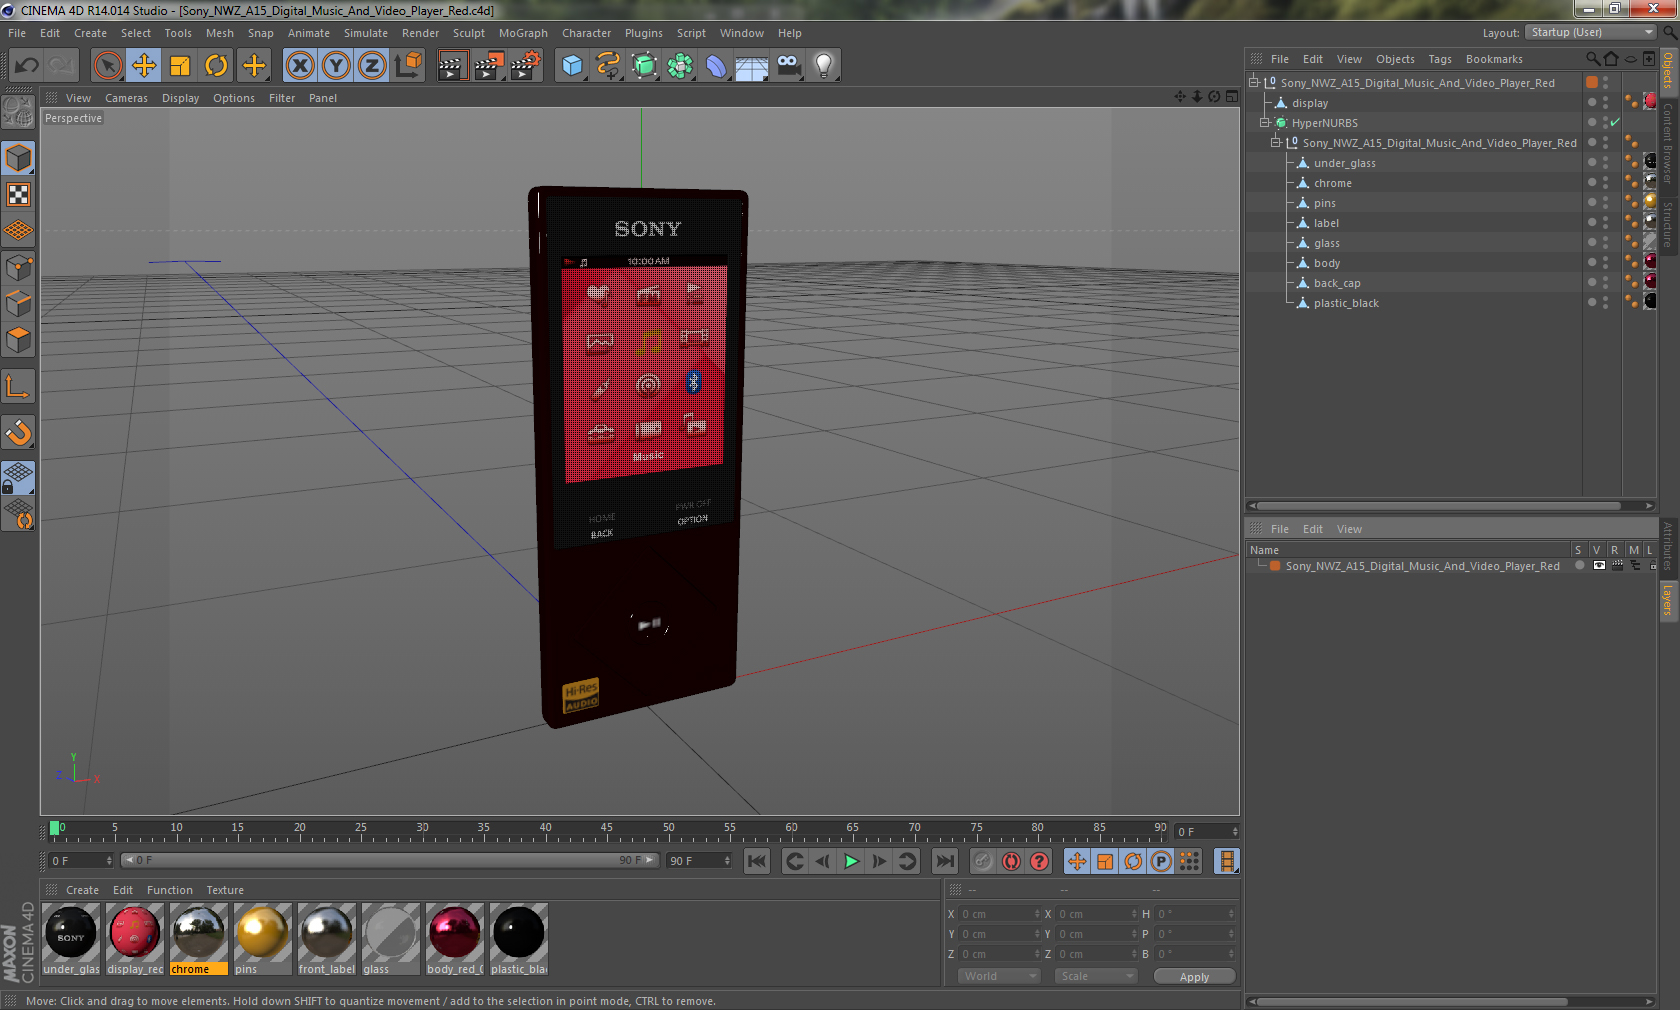Open Edit Render Settings icon
This screenshot has width=1680, height=1010.
(x=525, y=66)
